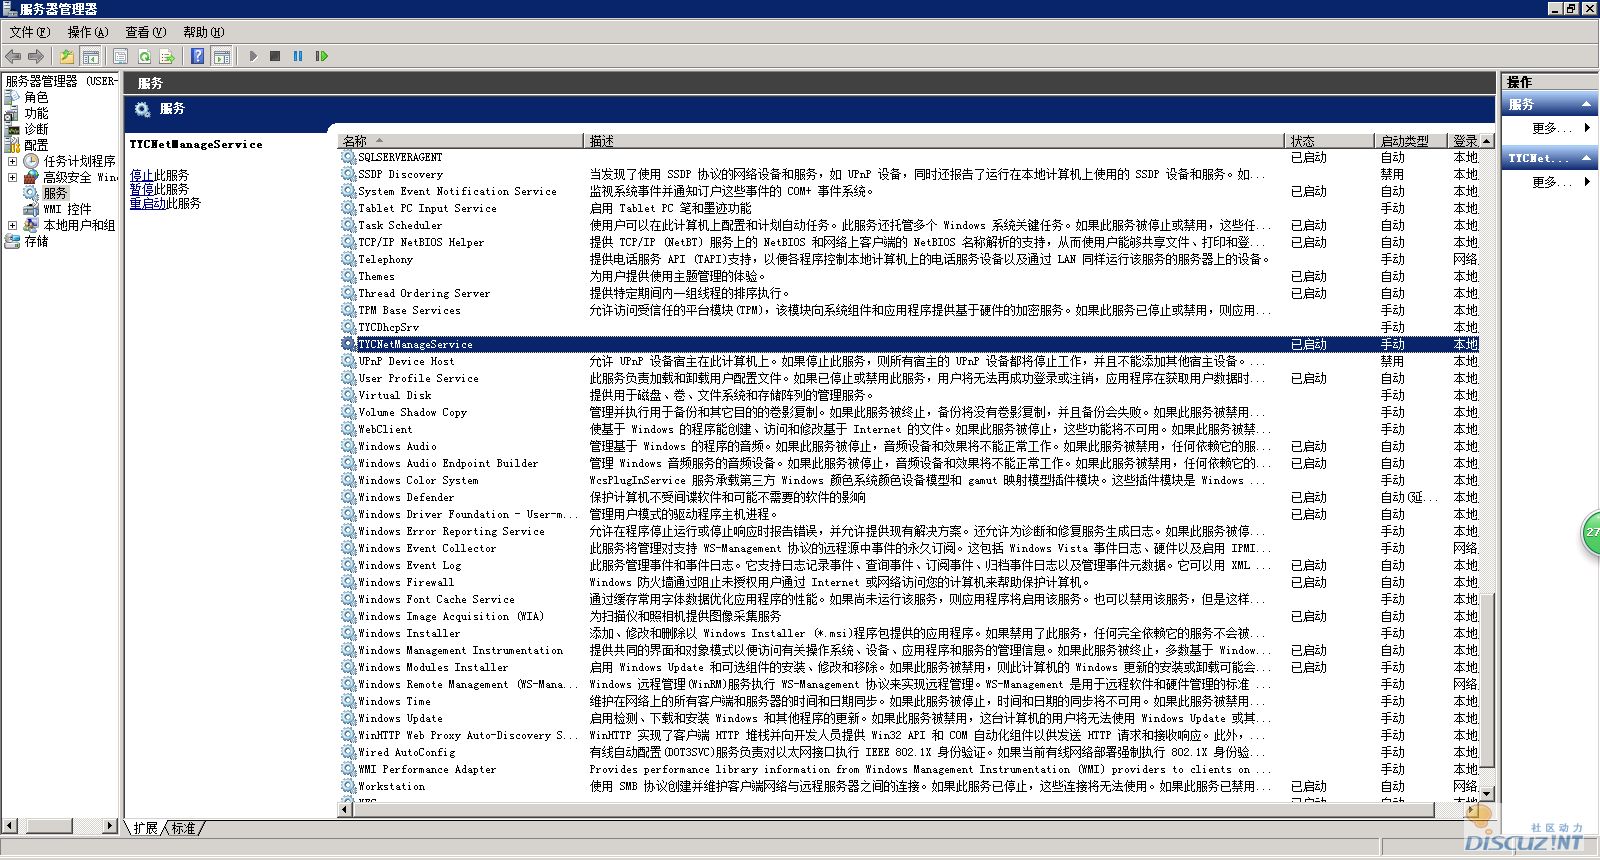Toggle the show/hide action pane toolbar icon

(x=222, y=56)
